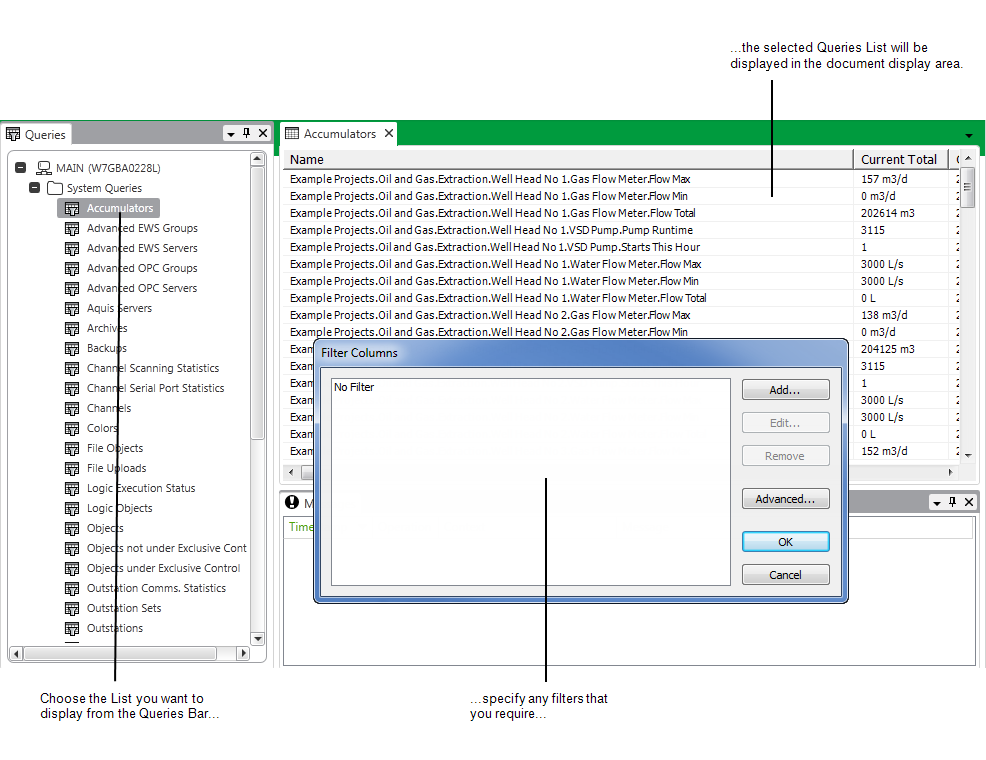Image resolution: width=986 pixels, height=760 pixels.
Task: Sort list by the Current Total column header
Action: (899, 160)
